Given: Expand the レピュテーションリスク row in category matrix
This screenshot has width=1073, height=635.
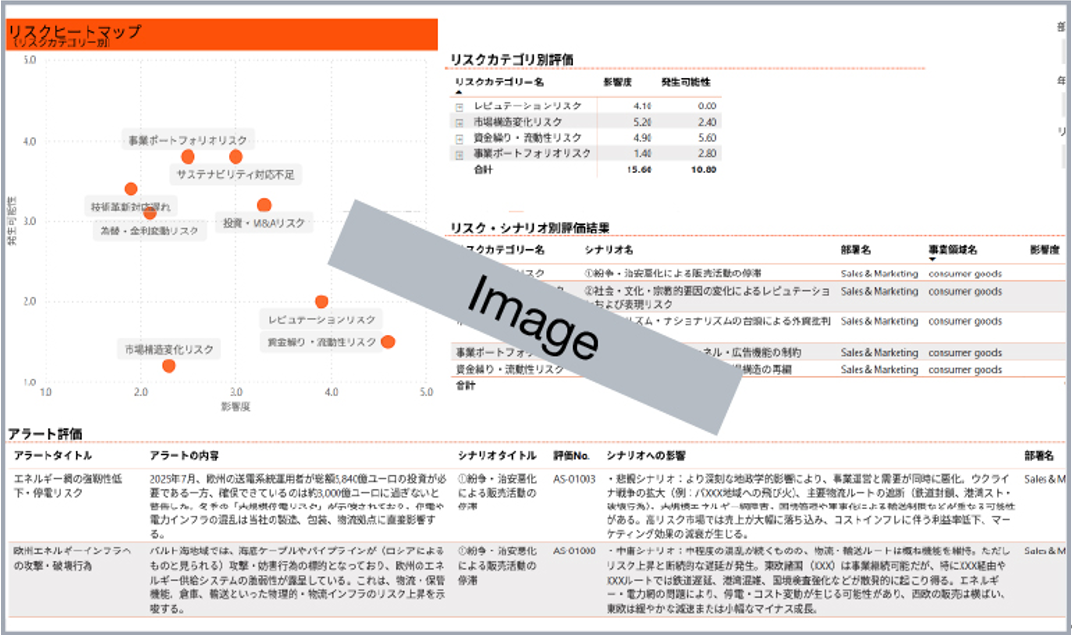Looking at the screenshot, I should click(x=460, y=106).
